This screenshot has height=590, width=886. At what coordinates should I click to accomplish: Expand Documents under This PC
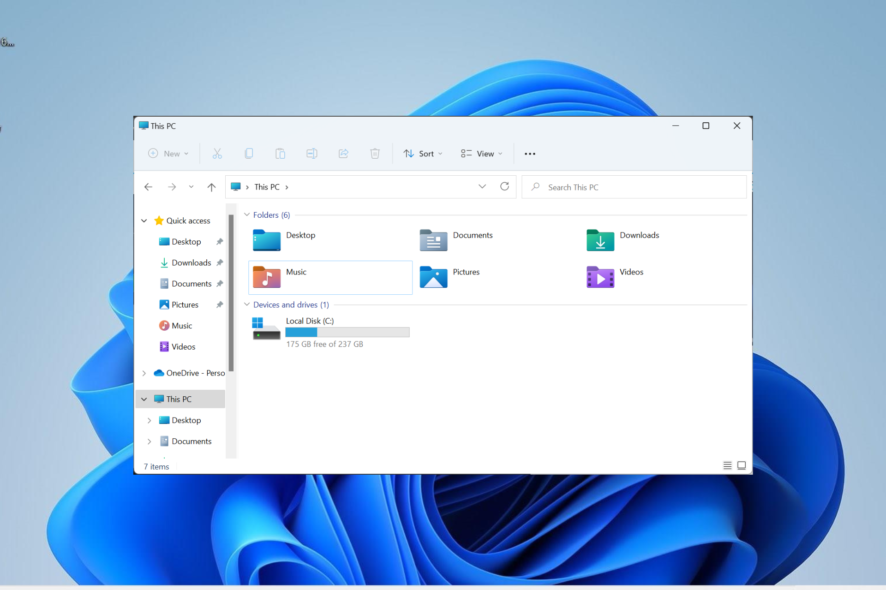[149, 441]
